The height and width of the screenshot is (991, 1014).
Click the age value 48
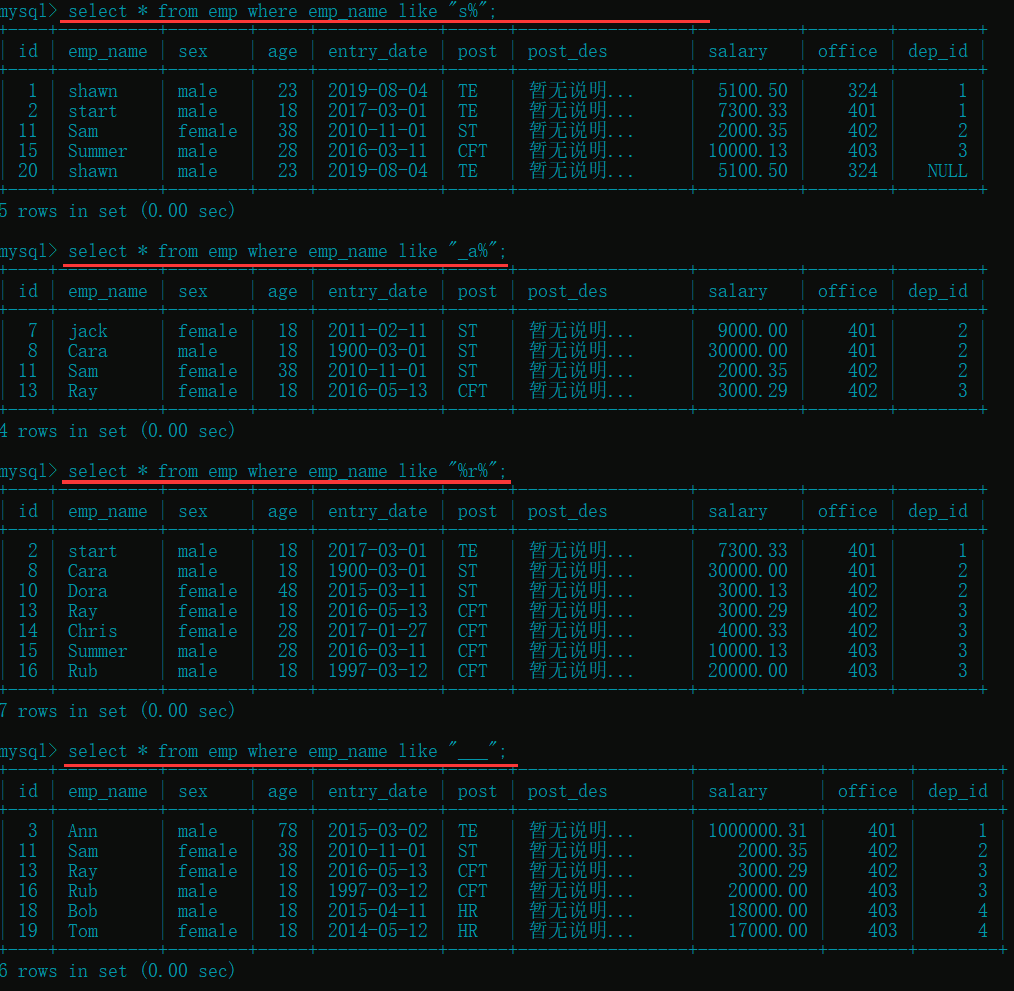(288, 591)
